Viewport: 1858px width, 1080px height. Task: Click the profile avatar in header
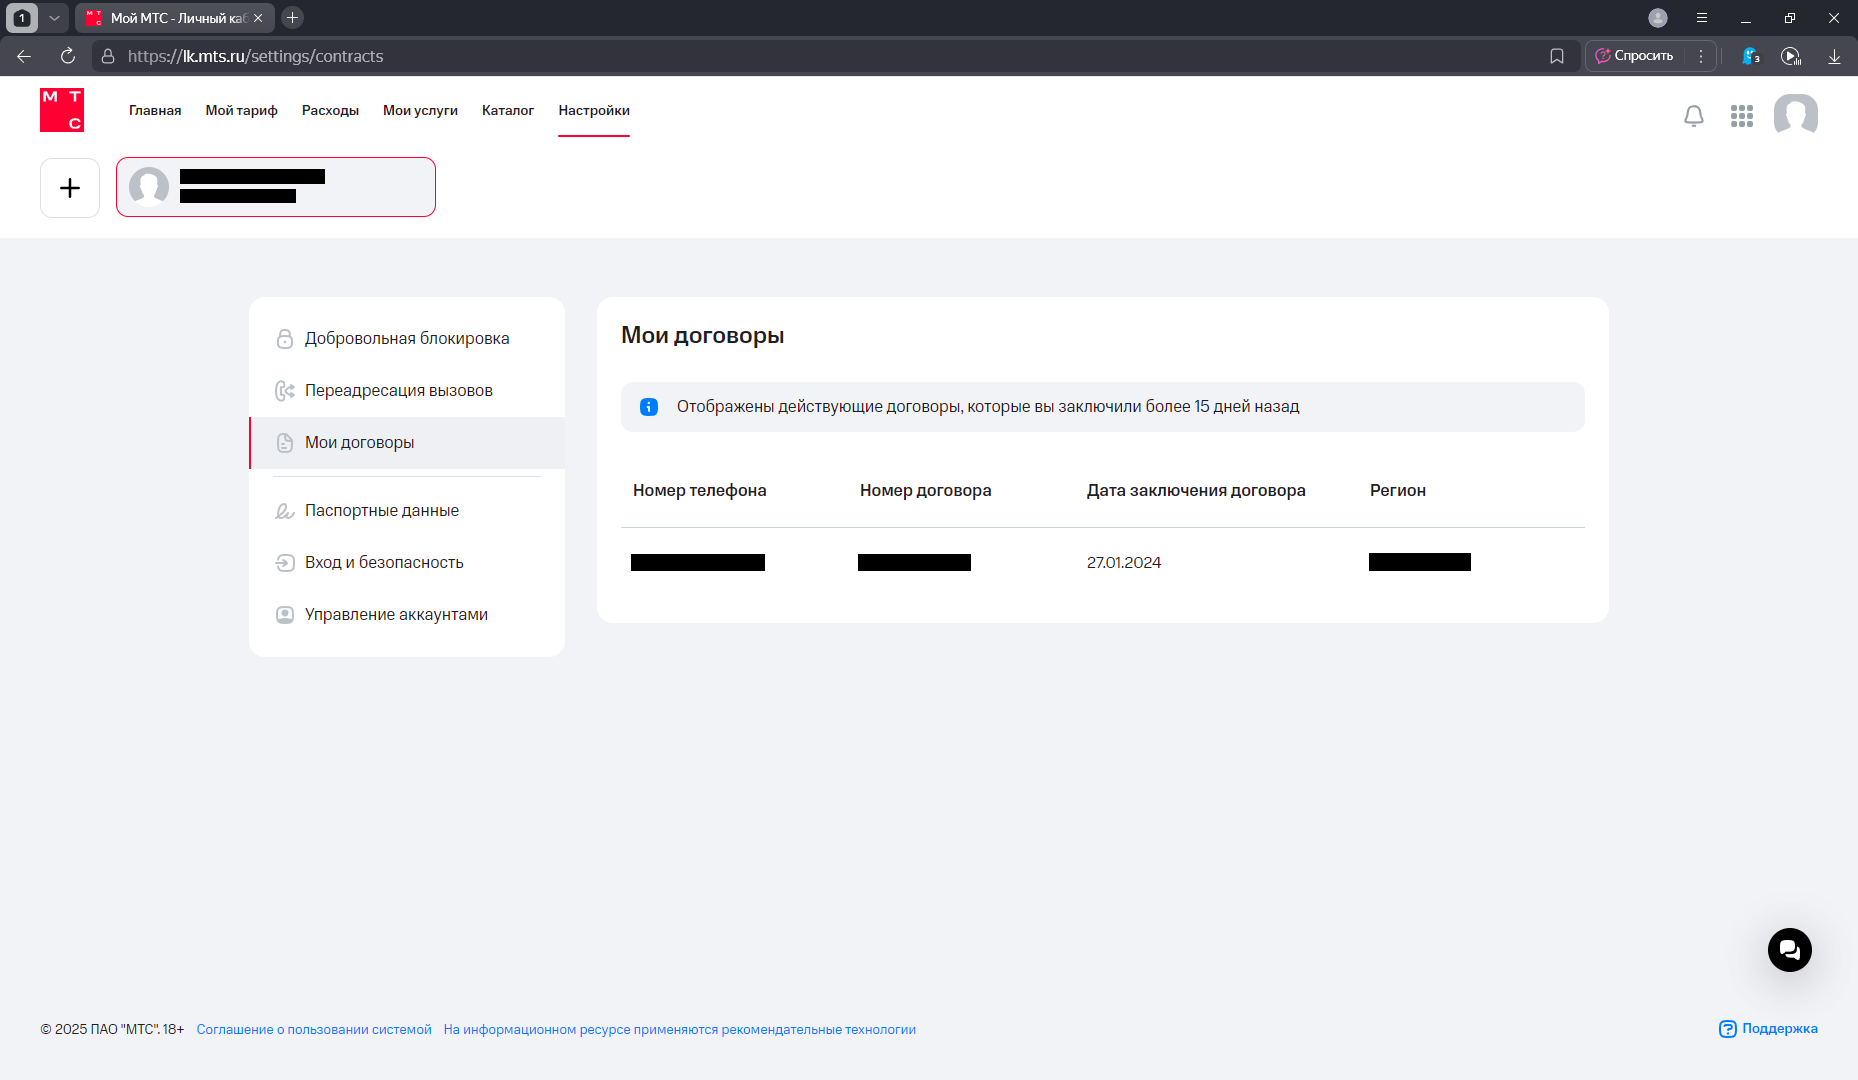coord(1795,115)
